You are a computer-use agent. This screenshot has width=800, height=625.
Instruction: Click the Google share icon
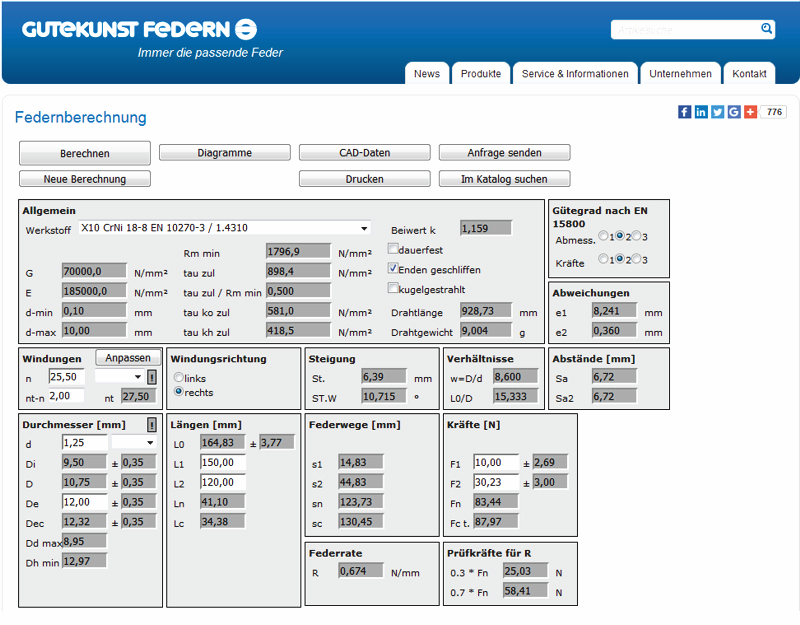[x=734, y=112]
